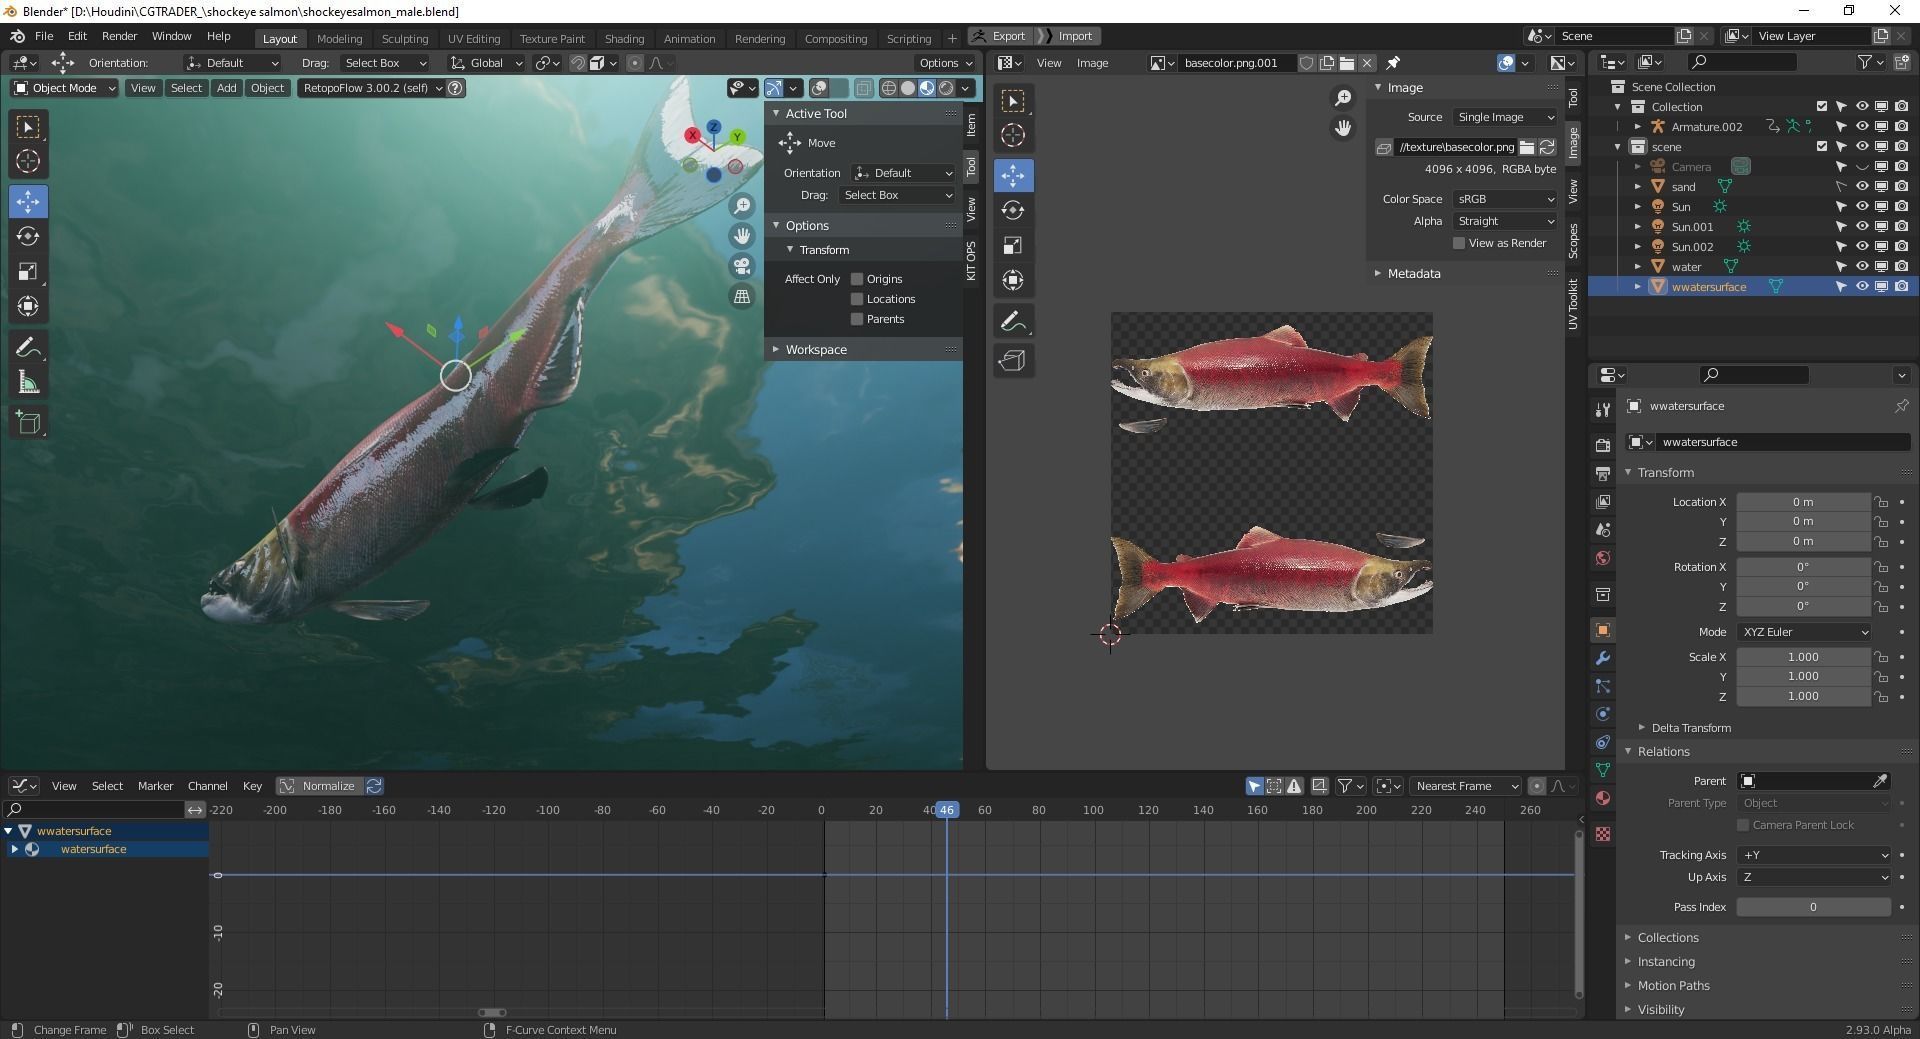The image size is (1920, 1039).
Task: Choose the Add Cube tool
Action: point(28,422)
